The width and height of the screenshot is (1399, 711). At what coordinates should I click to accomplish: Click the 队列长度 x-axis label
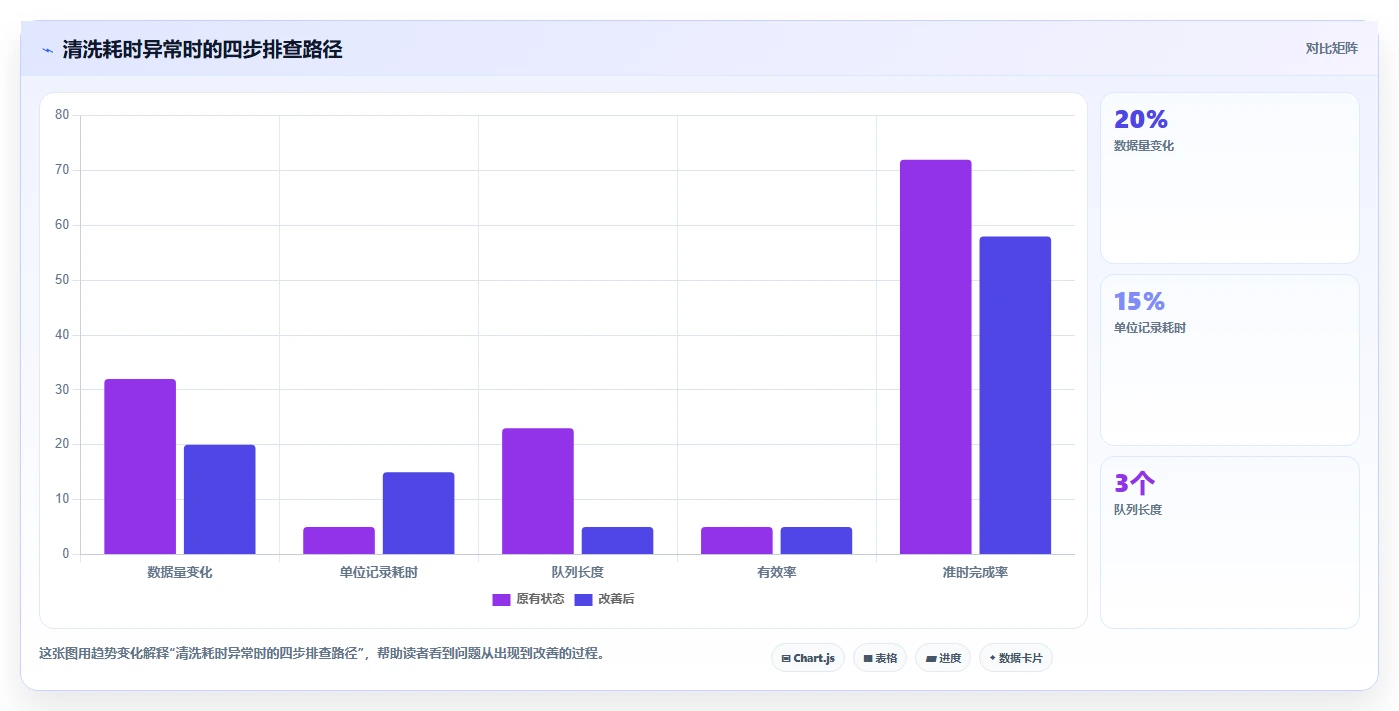[578, 572]
